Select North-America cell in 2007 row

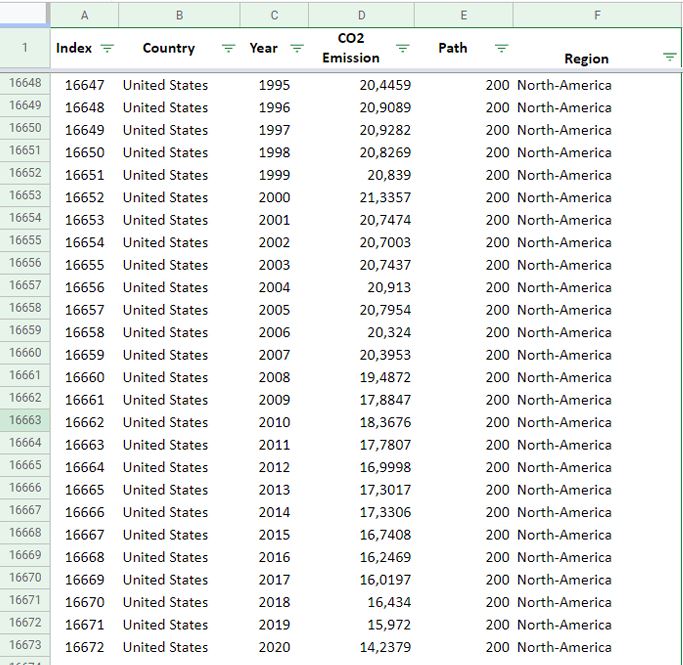[x=597, y=355]
